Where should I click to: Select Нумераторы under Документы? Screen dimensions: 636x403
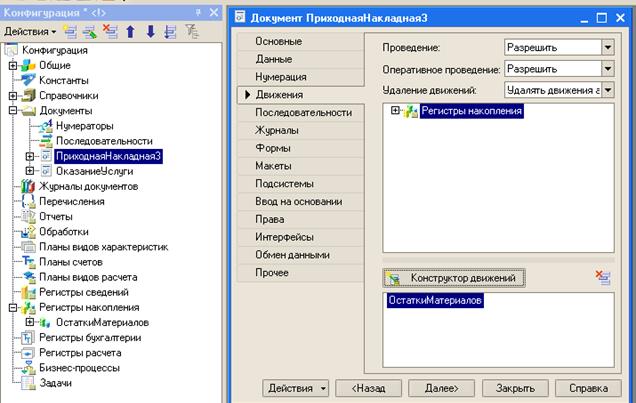click(x=84, y=126)
